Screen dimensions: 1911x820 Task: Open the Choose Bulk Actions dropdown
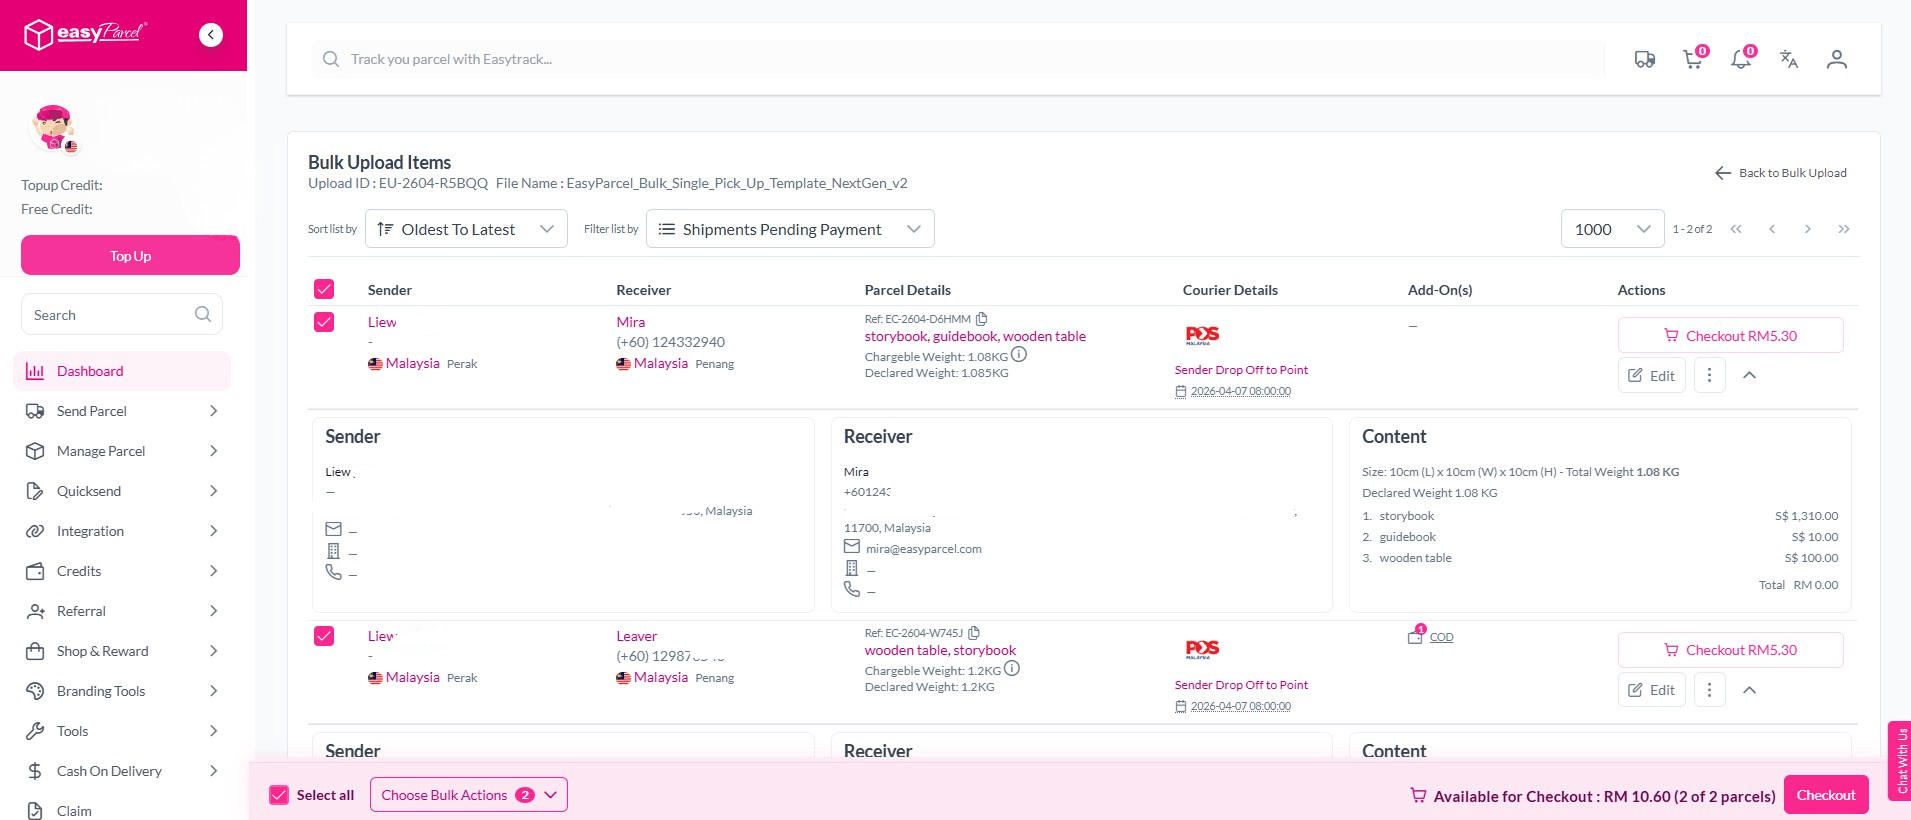coord(468,795)
